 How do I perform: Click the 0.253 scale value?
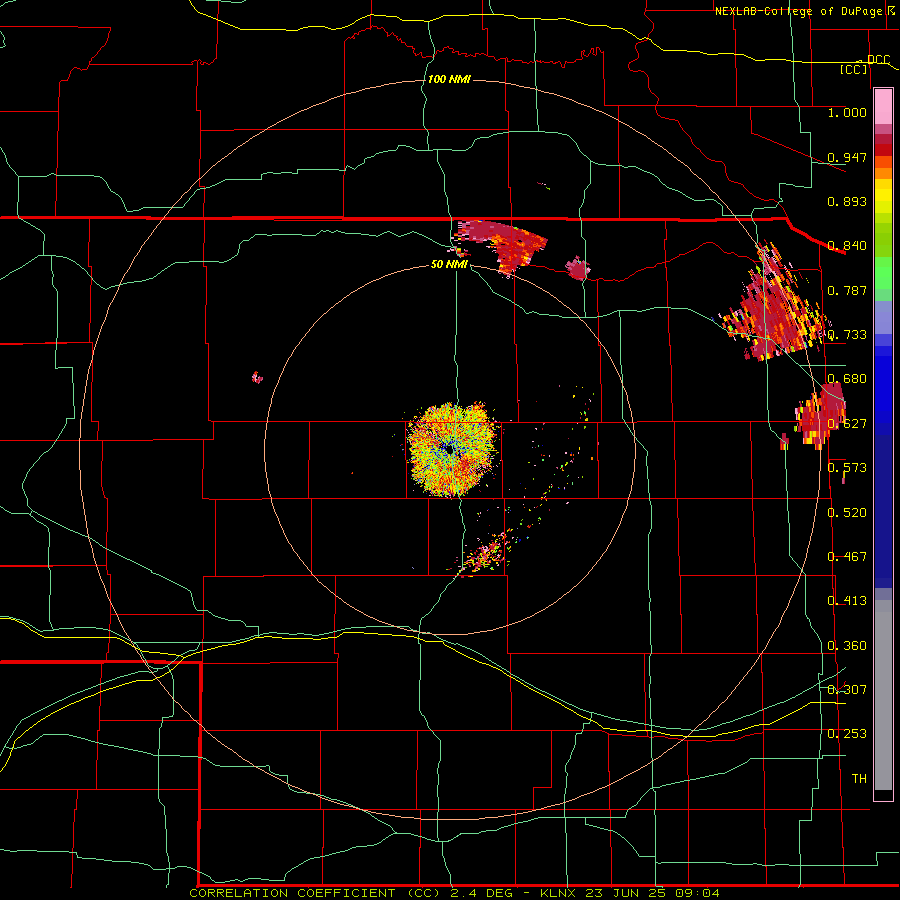[847, 734]
